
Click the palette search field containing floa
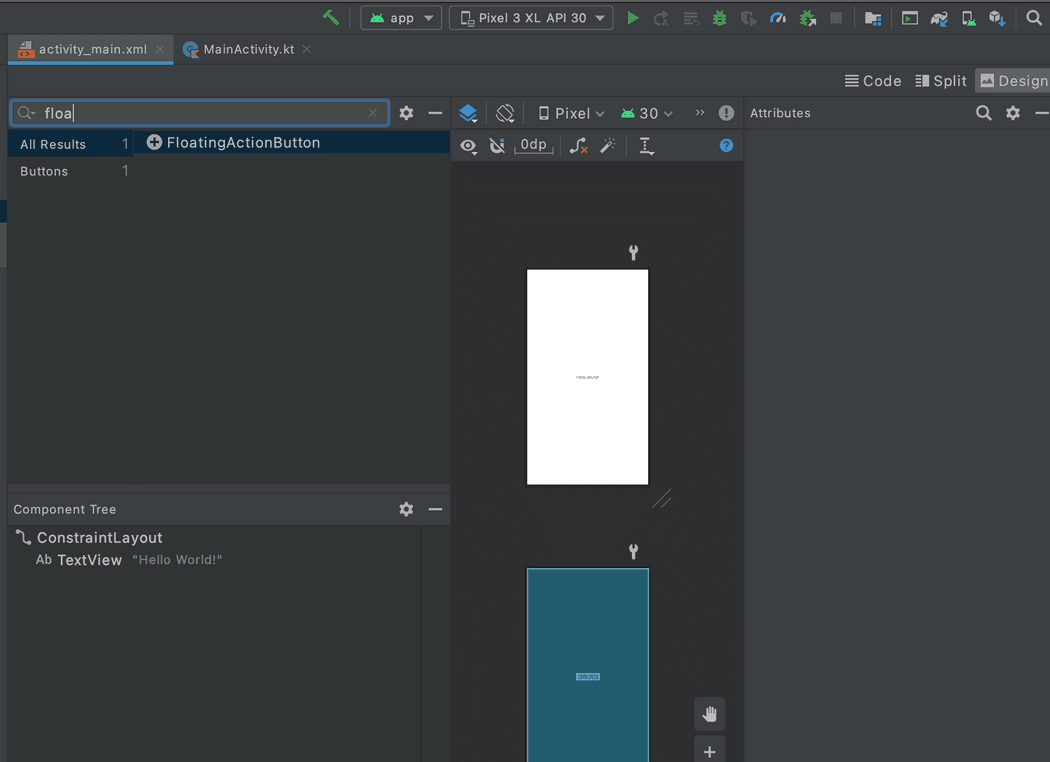pyautogui.click(x=200, y=113)
